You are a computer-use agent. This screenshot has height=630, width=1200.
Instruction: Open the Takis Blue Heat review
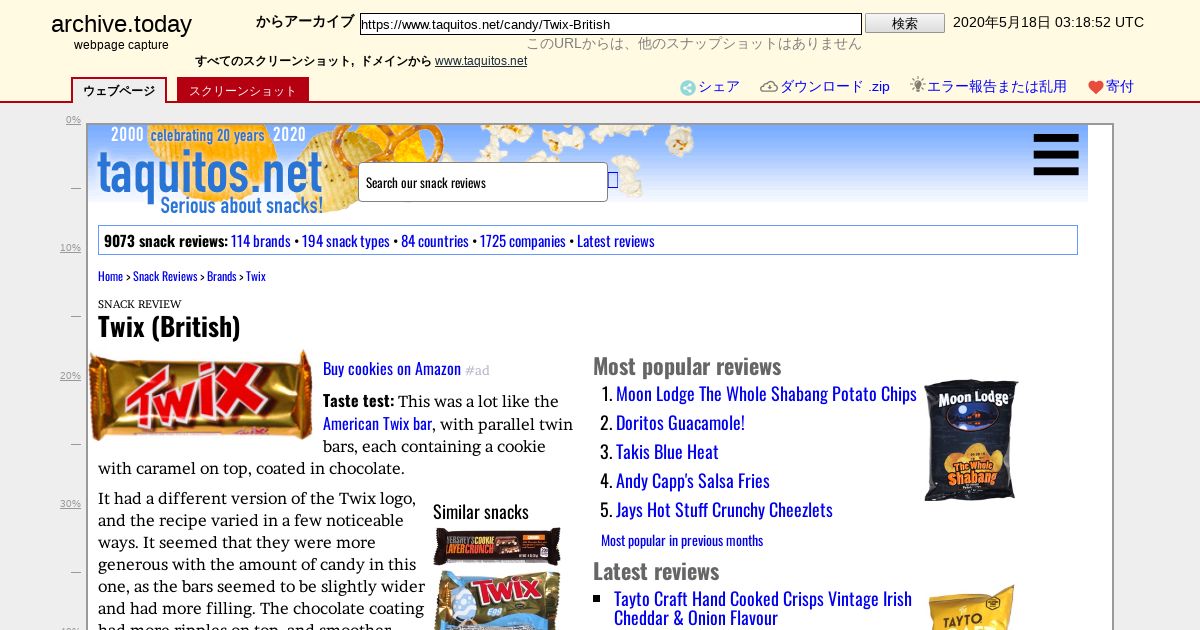click(667, 452)
